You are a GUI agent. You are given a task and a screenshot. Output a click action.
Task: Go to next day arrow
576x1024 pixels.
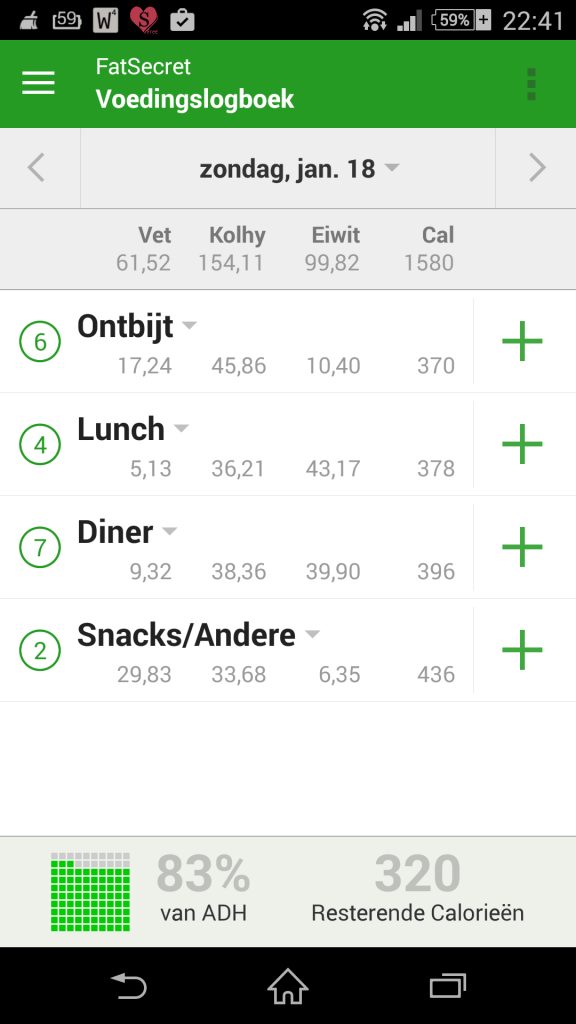[537, 168]
